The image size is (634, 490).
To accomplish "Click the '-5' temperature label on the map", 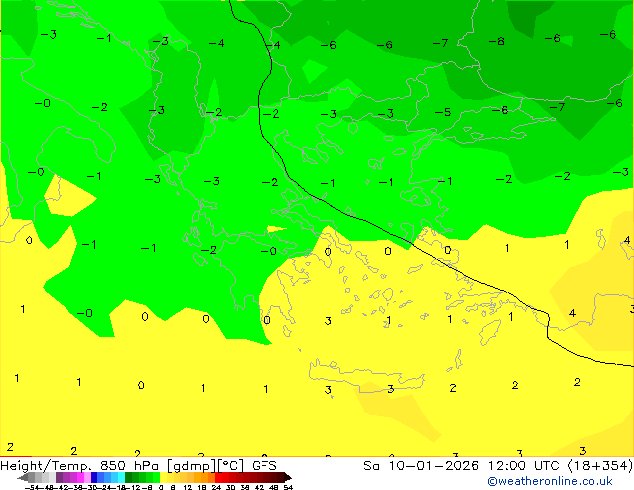I will 443,112.
